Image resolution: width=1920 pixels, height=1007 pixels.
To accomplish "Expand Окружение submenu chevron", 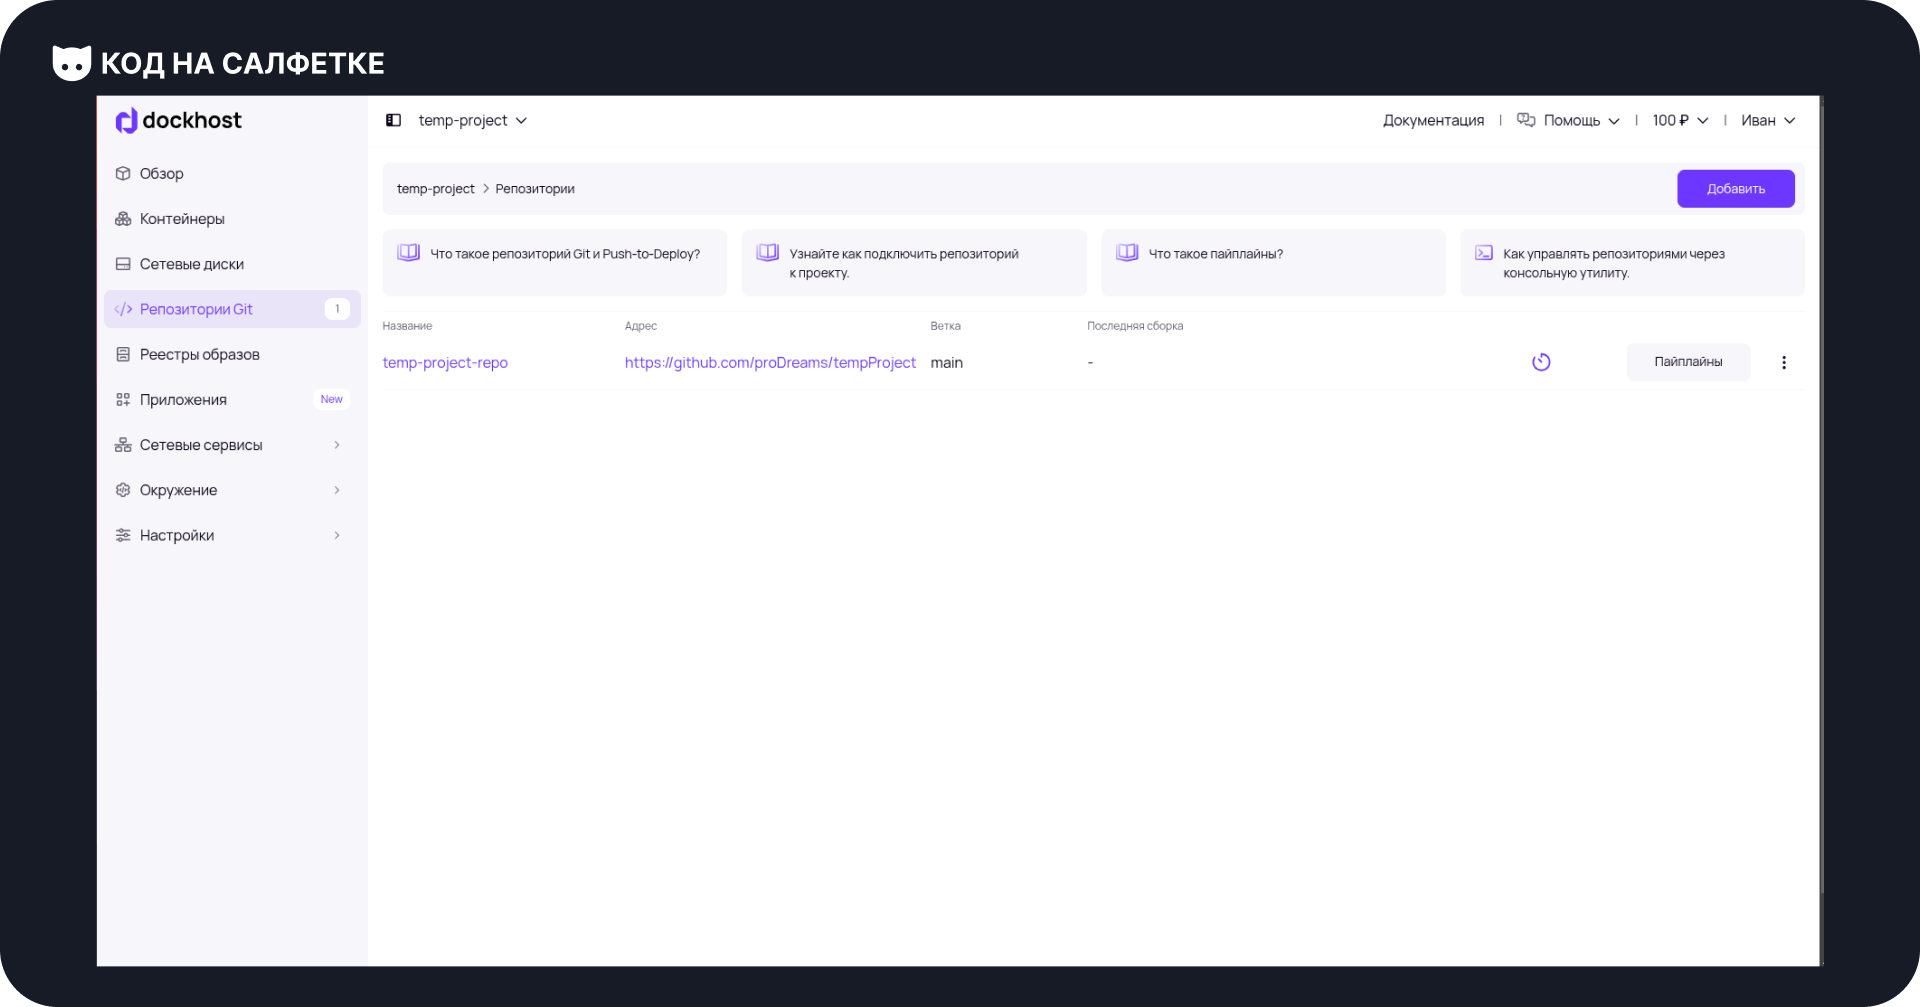I will click(337, 490).
